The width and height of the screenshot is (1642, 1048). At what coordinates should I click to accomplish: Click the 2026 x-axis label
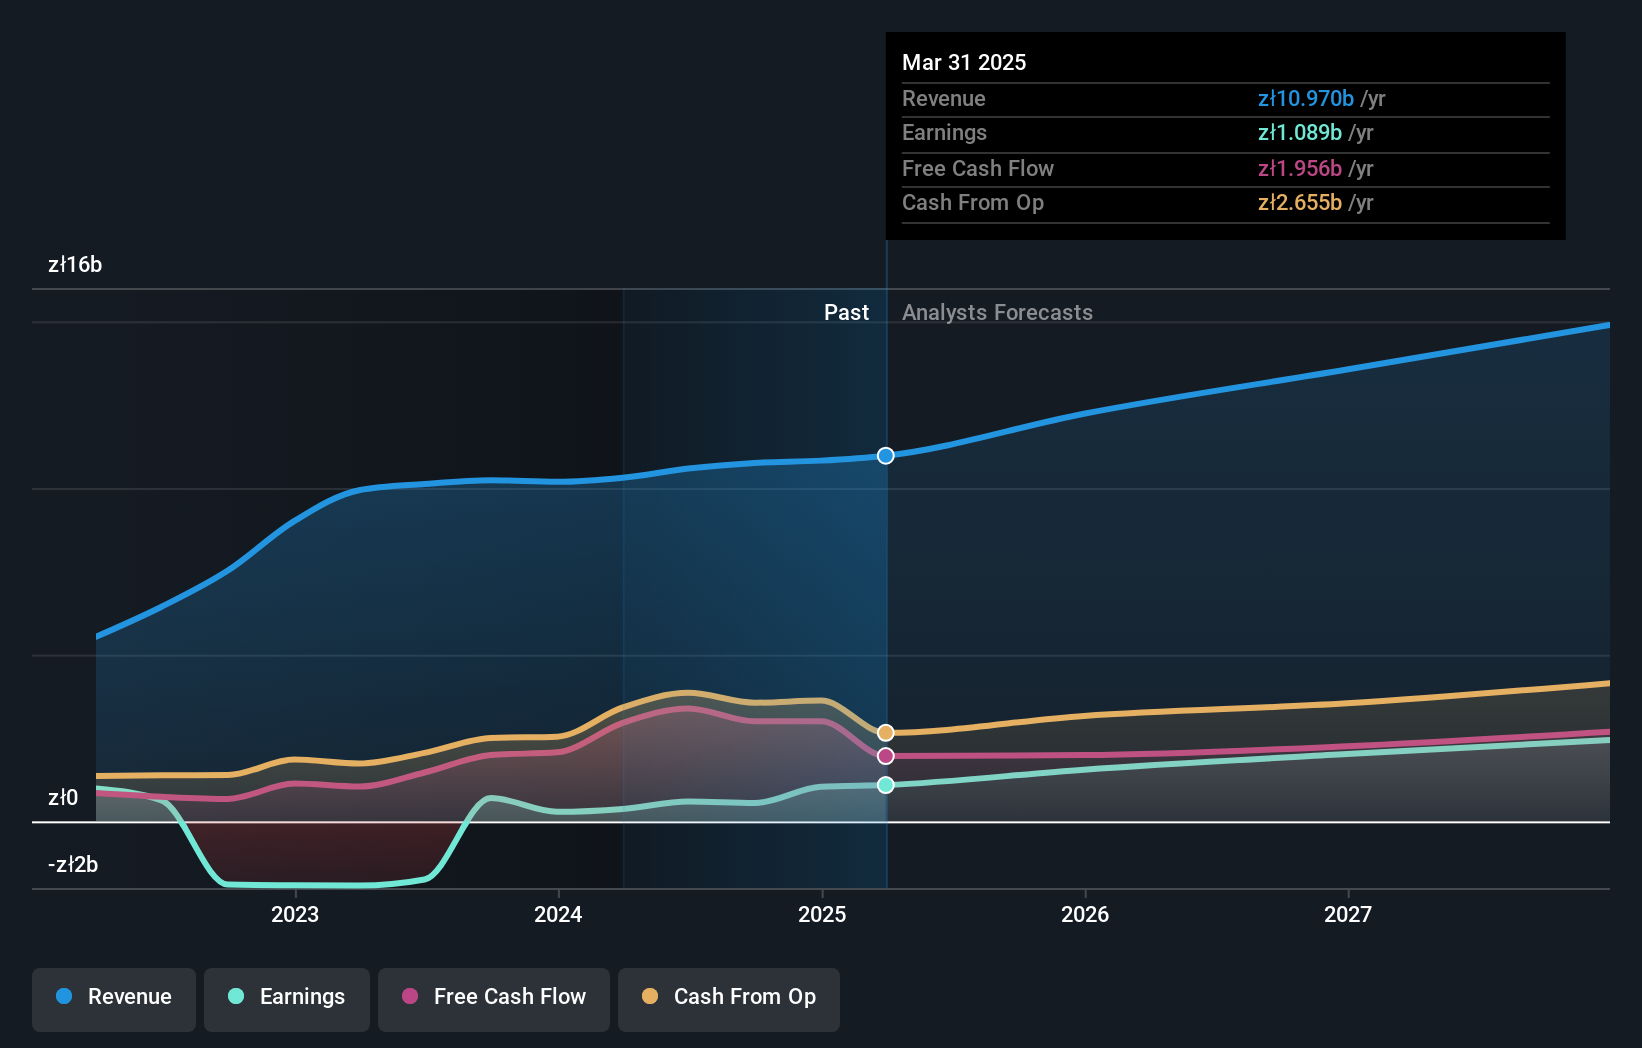coord(1085,914)
